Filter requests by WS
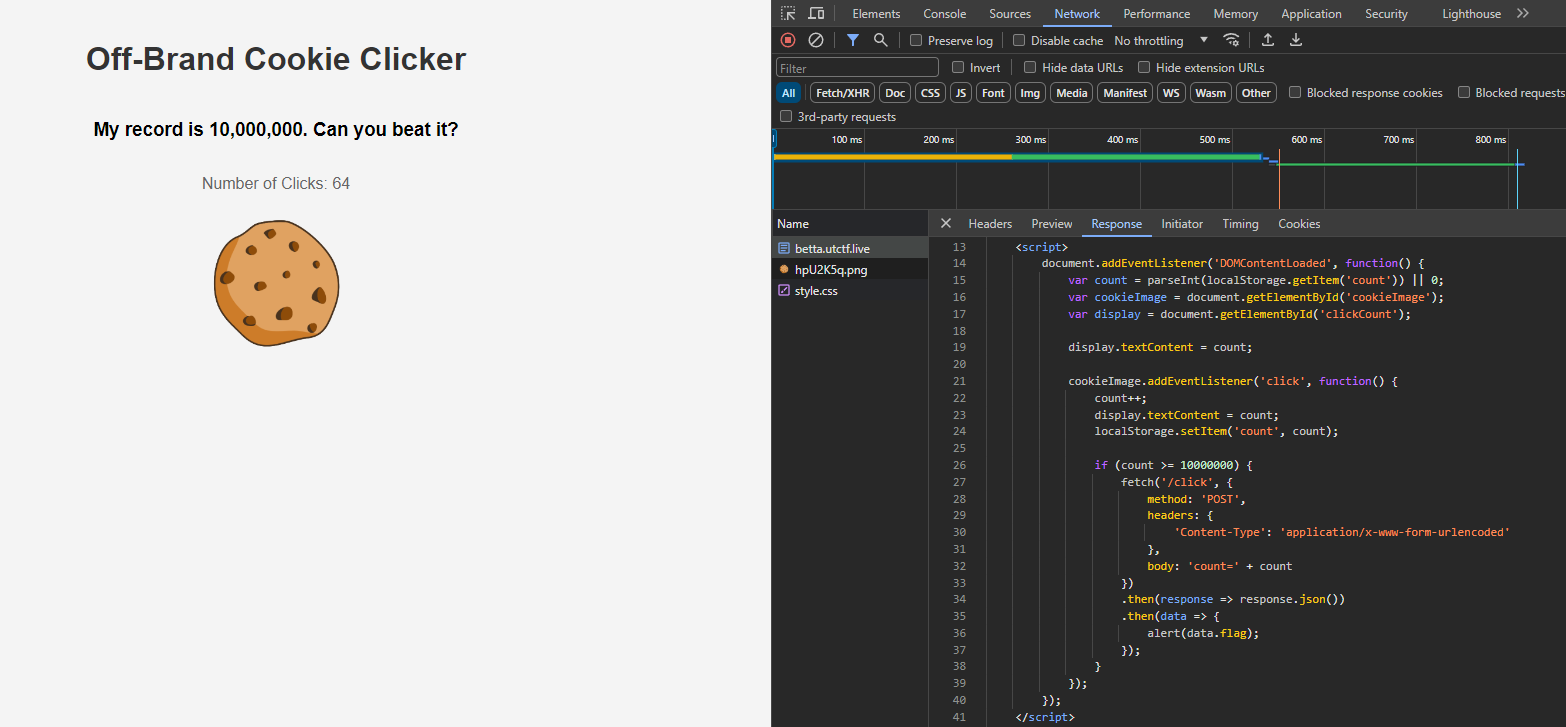1566x727 pixels. click(1169, 93)
